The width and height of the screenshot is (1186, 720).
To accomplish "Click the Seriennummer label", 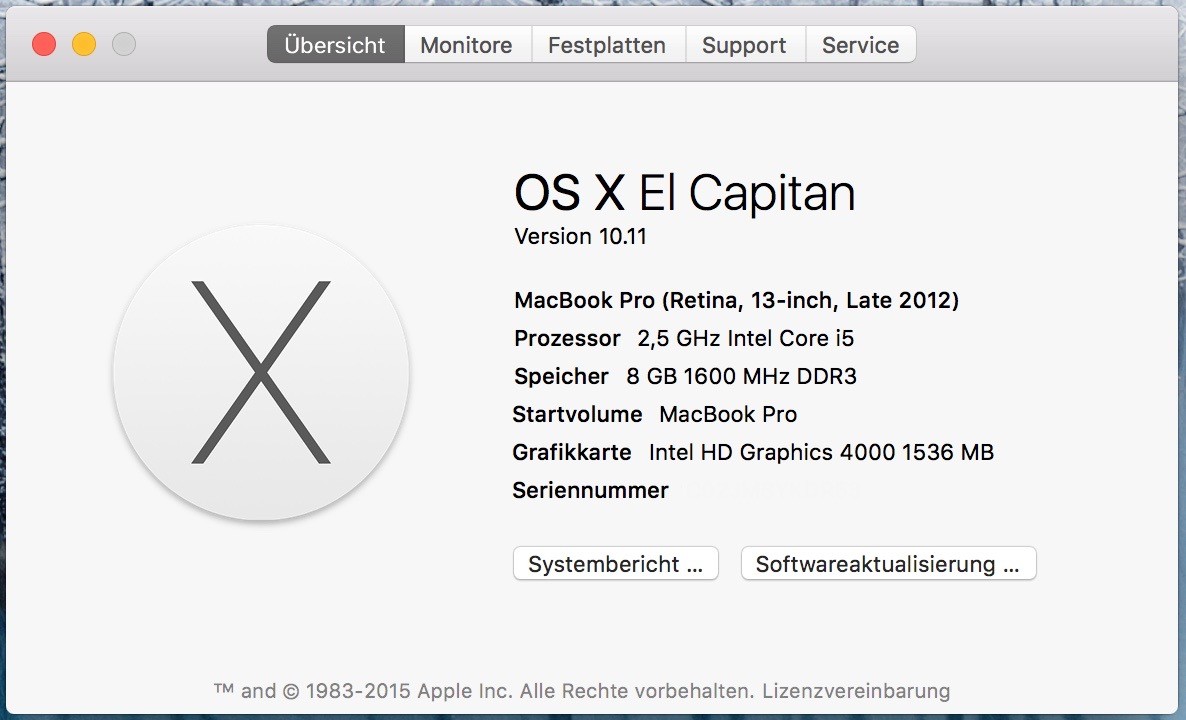I will click(x=590, y=491).
